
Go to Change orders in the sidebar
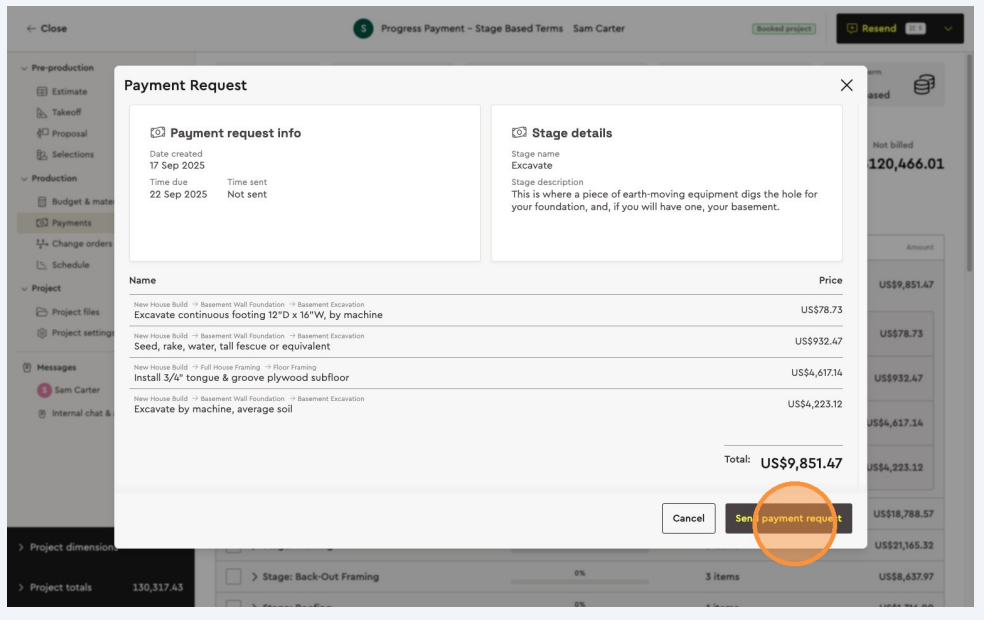(x=80, y=244)
